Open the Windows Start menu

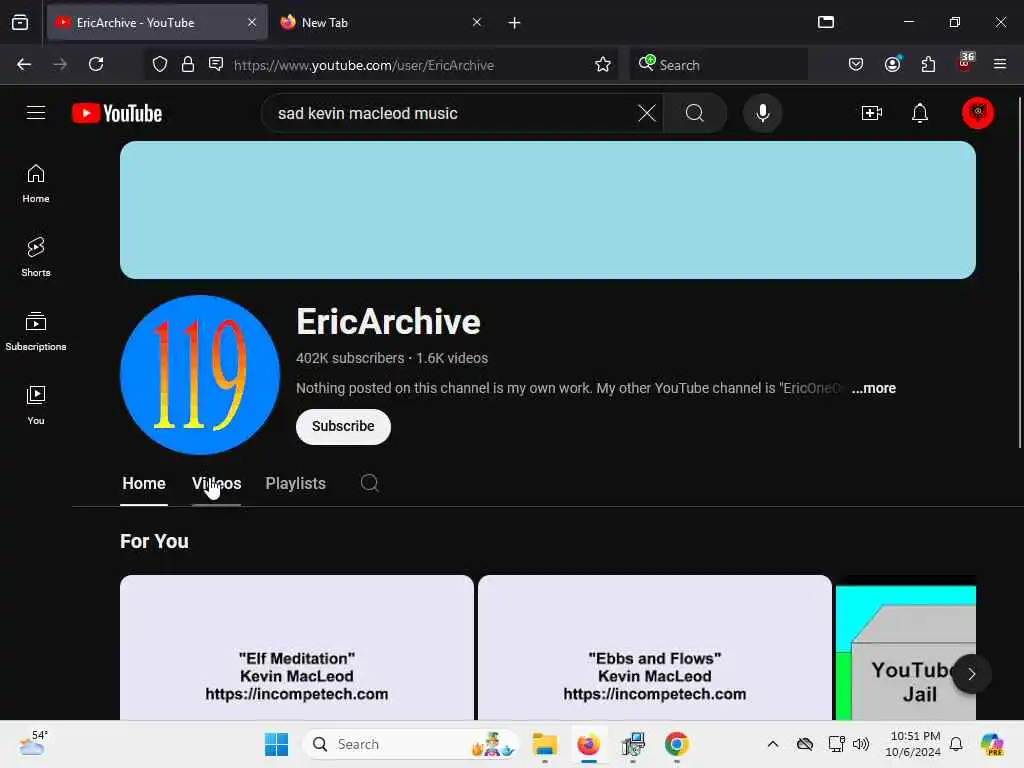[x=276, y=744]
